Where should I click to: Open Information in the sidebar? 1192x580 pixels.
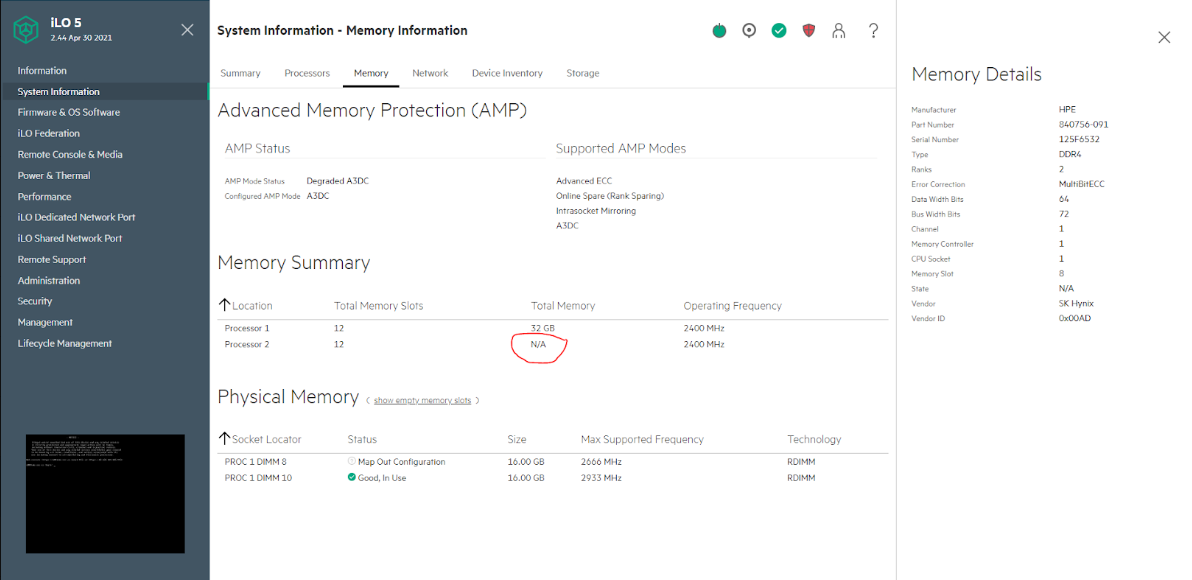coord(42,71)
